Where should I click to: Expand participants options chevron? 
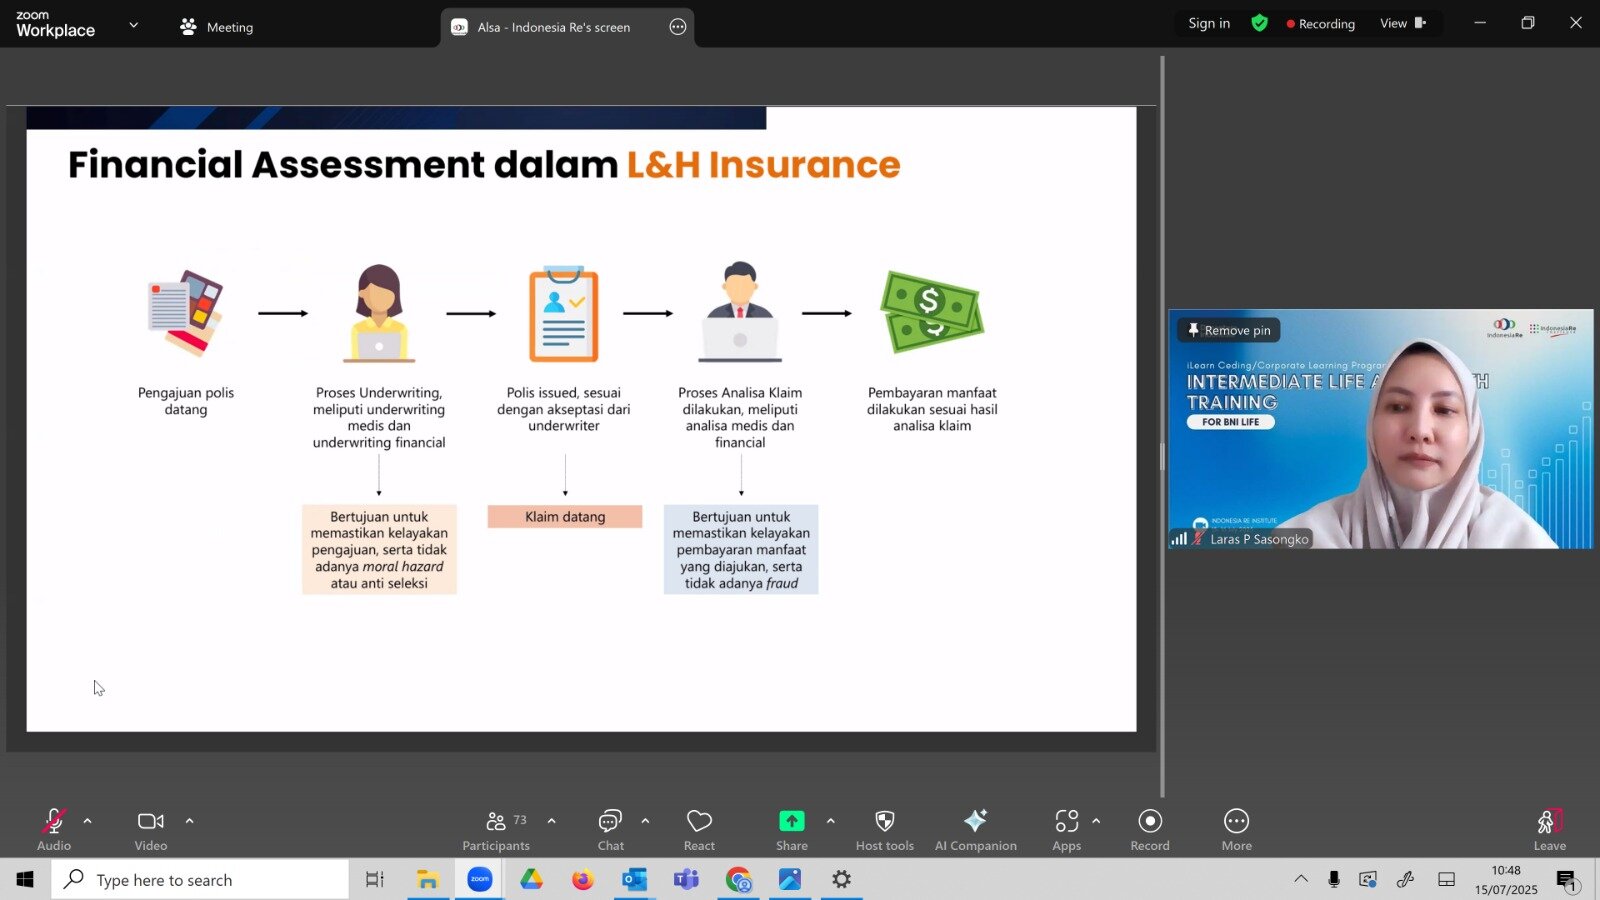click(551, 821)
